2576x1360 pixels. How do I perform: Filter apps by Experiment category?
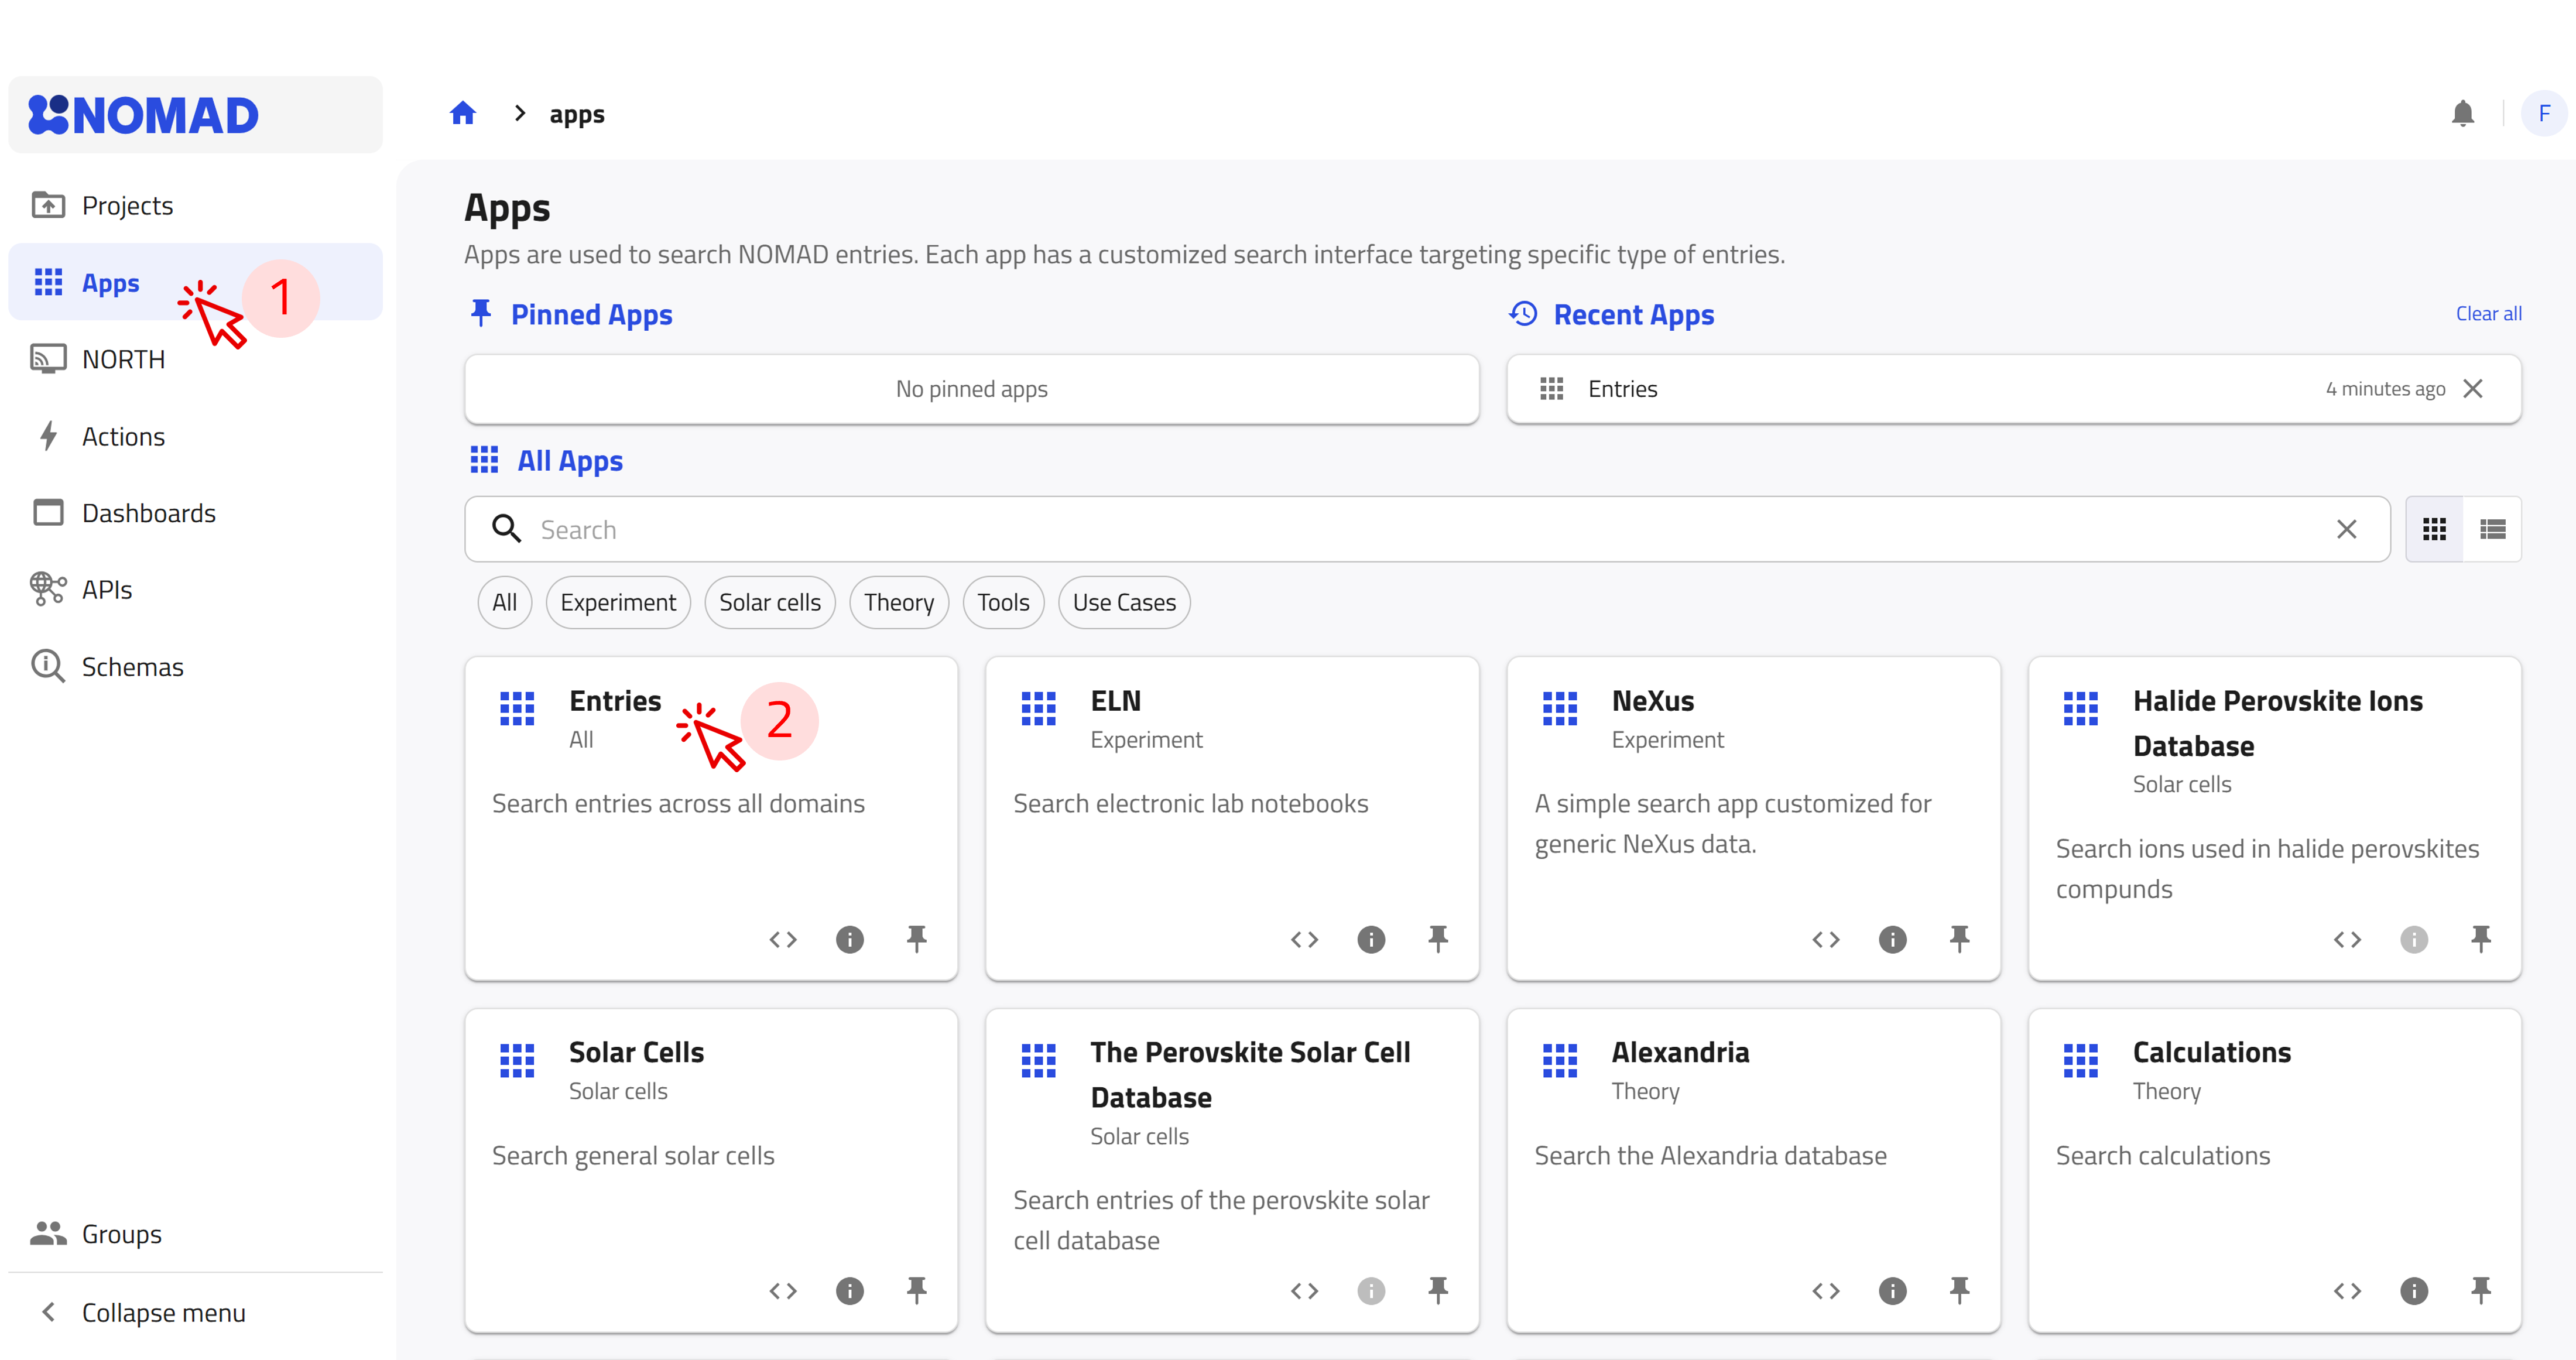tap(618, 602)
